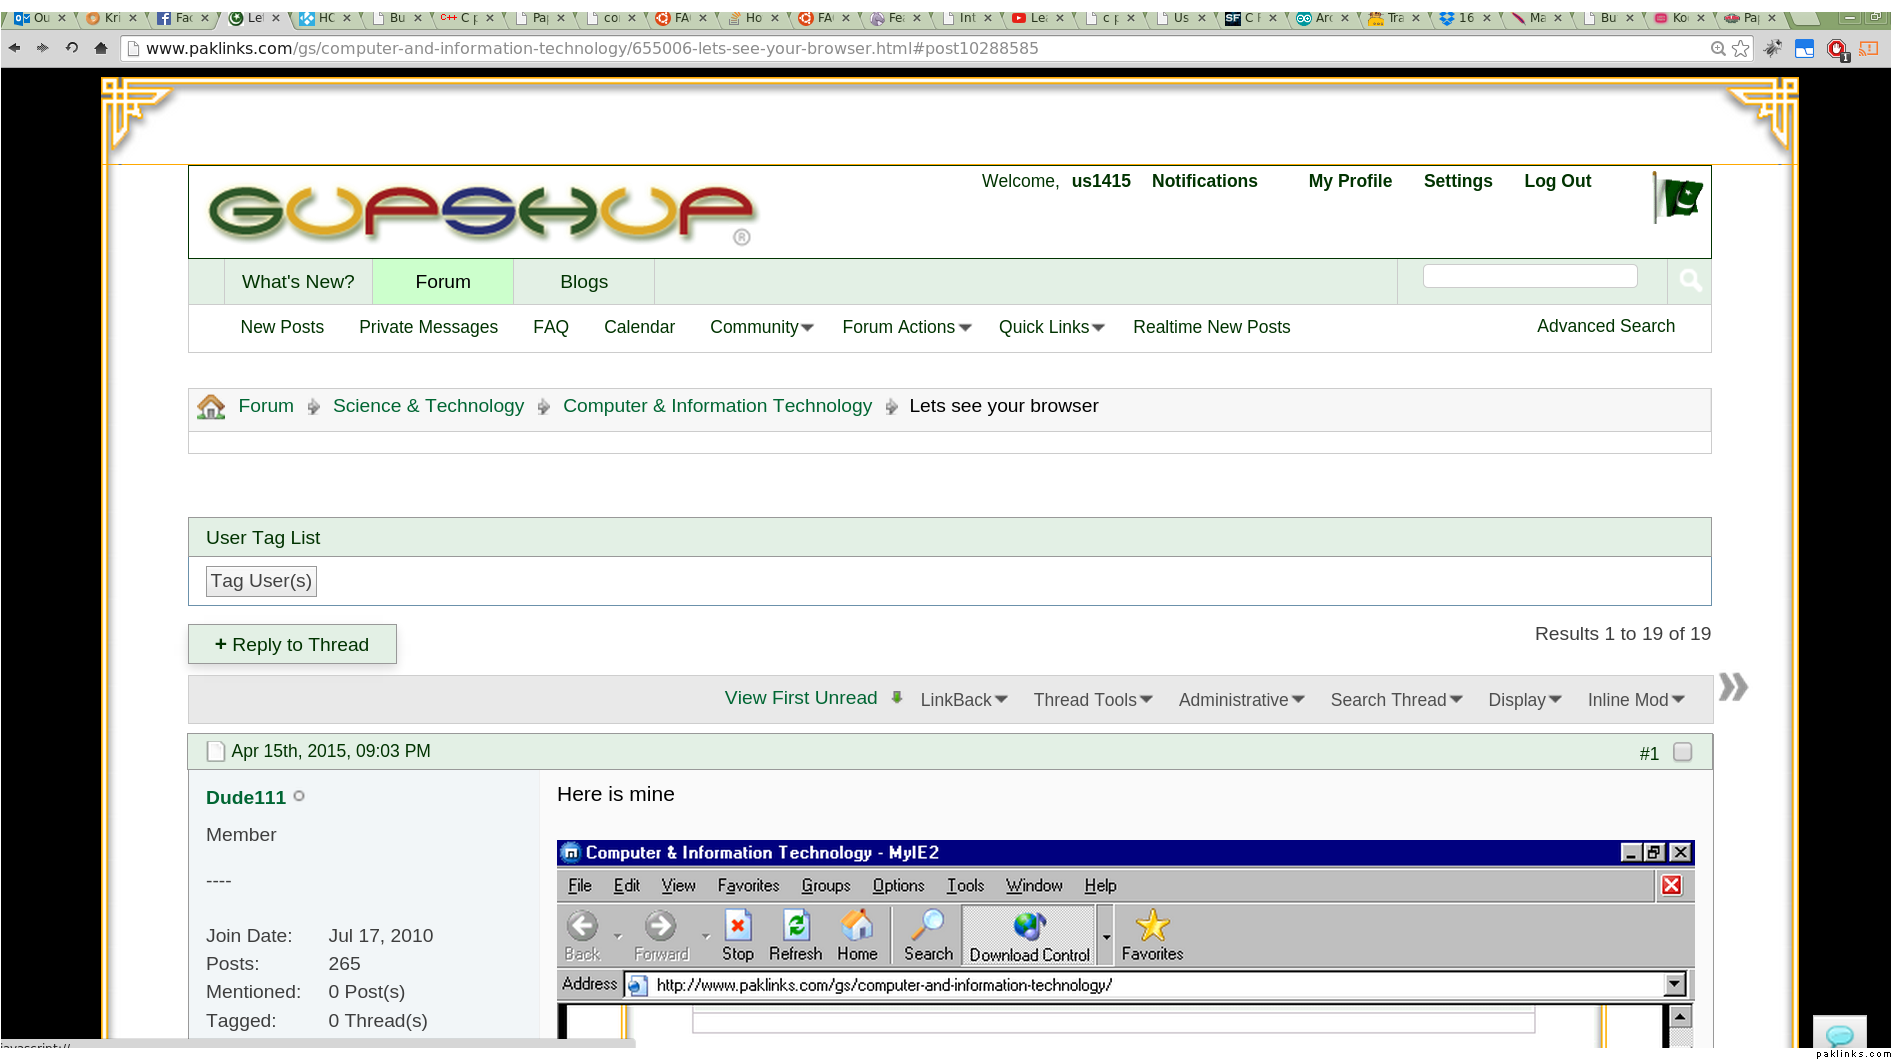Expand the Thread Tools dropdown

tap(1092, 700)
